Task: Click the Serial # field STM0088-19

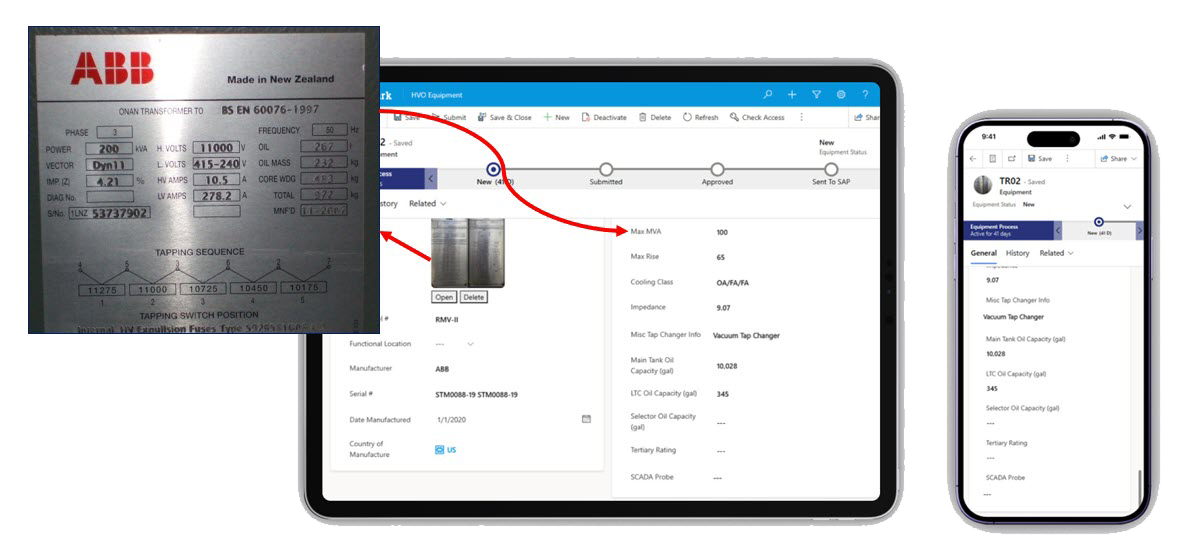Action: click(477, 395)
